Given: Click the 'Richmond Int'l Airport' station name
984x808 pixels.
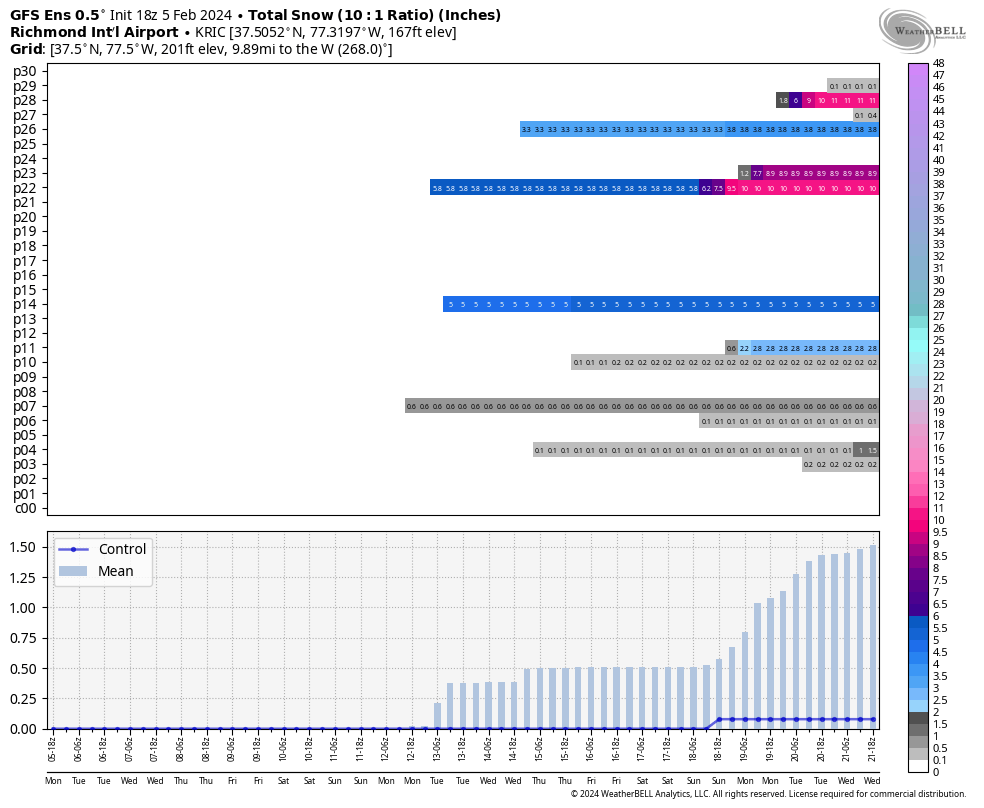Looking at the screenshot, I should point(94,32).
